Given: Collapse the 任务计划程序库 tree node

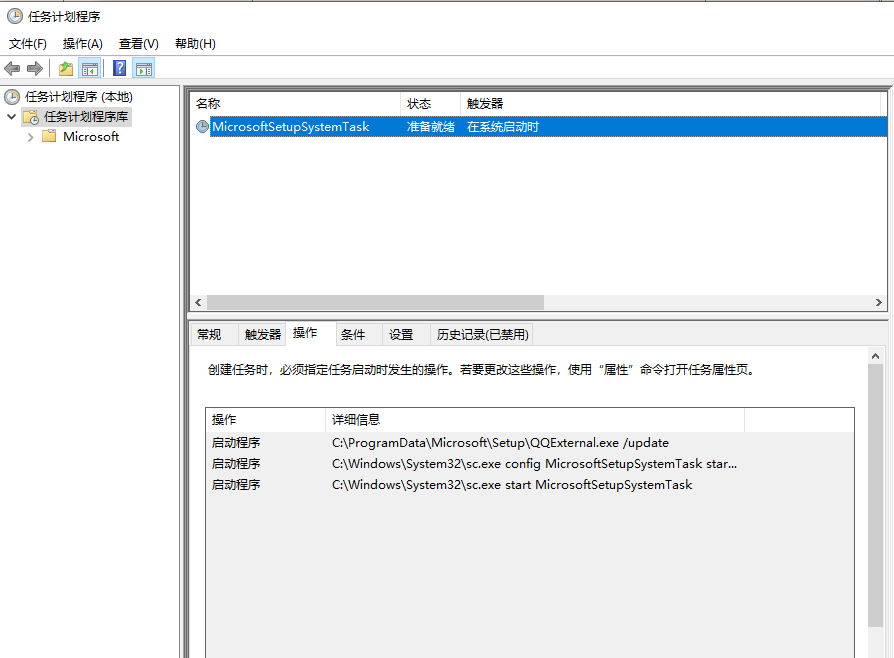Looking at the screenshot, I should (11, 117).
